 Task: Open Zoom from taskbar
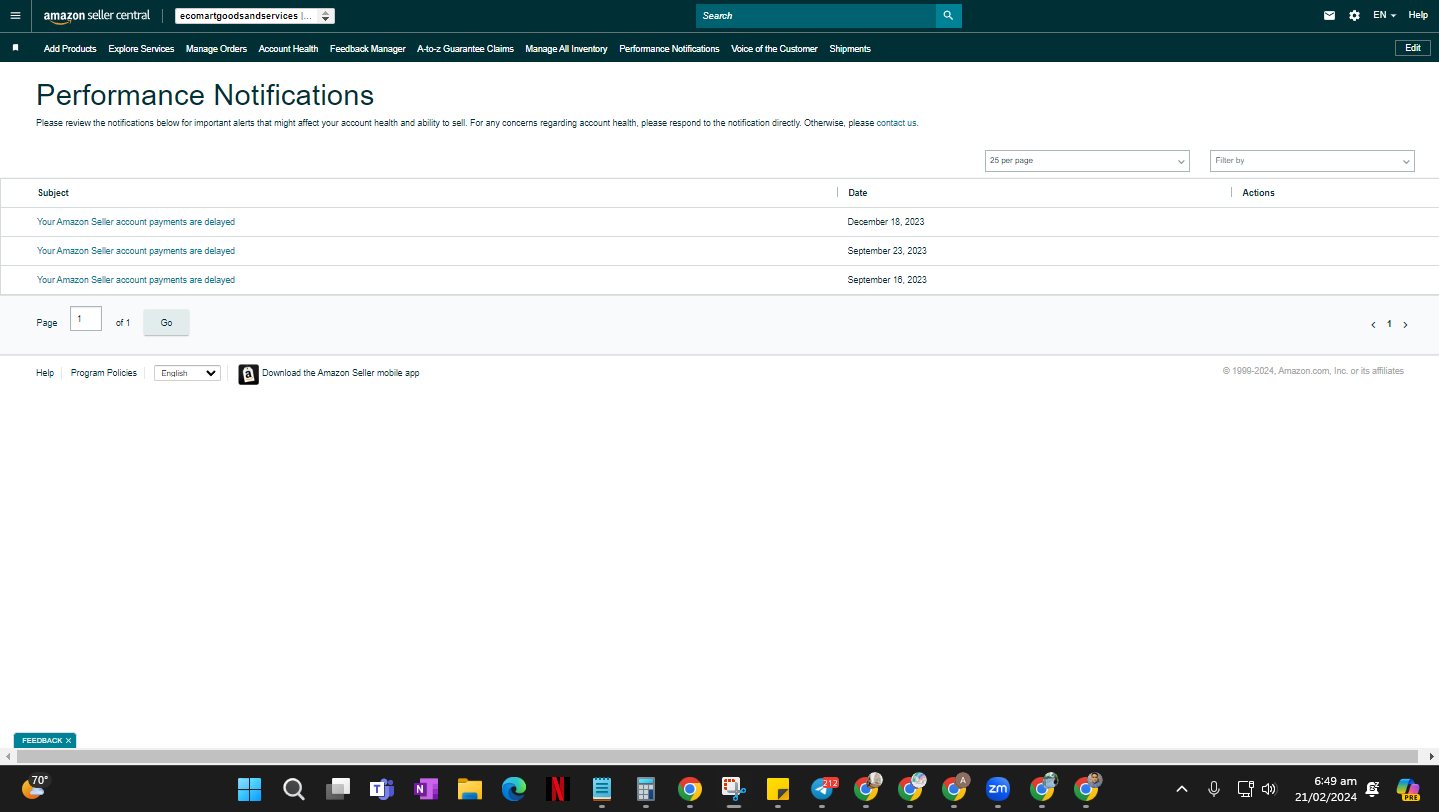tap(997, 790)
